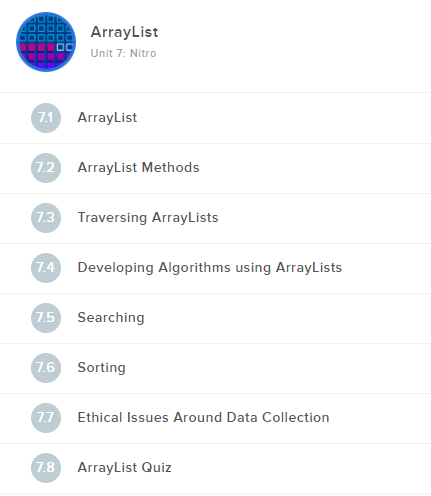Click the 7.1 lesson number badge

coord(46,118)
